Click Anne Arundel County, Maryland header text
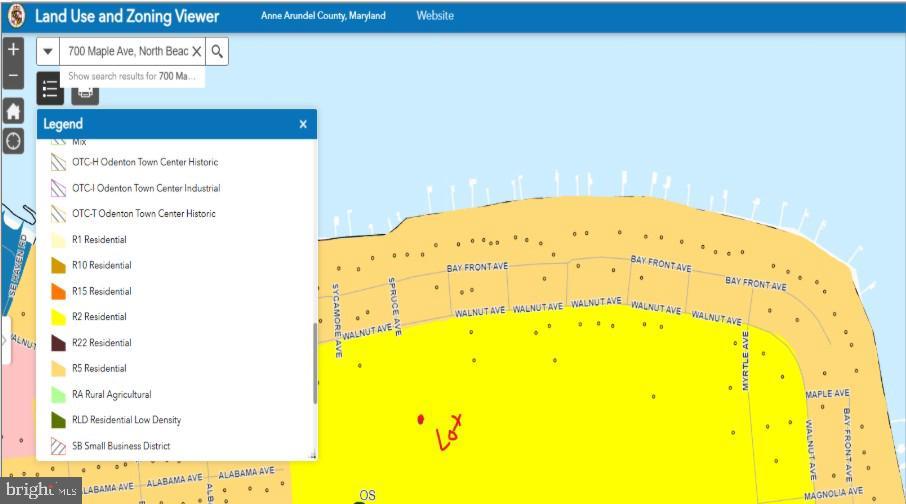The image size is (906, 504). click(x=323, y=16)
